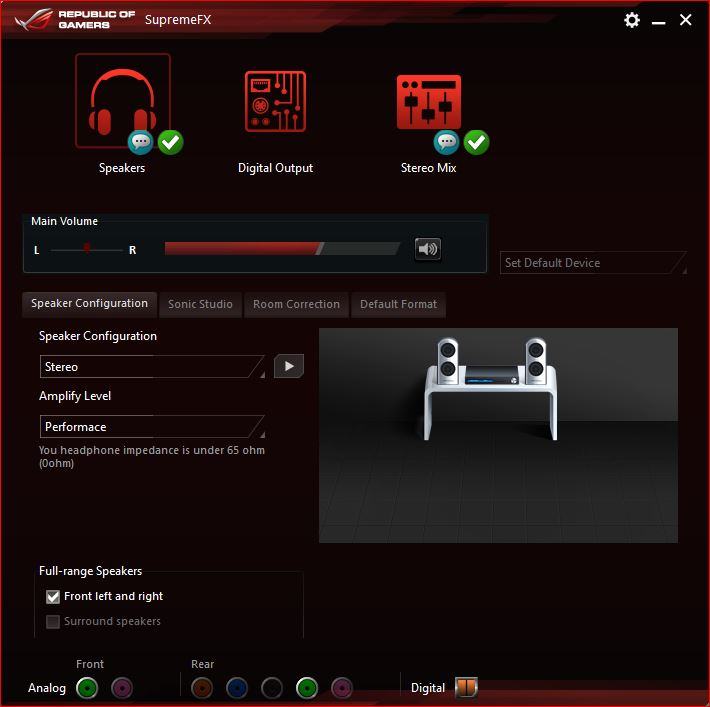This screenshot has height=707, width=710.
Task: Open settings with the gear icon
Action: pyautogui.click(x=632, y=20)
